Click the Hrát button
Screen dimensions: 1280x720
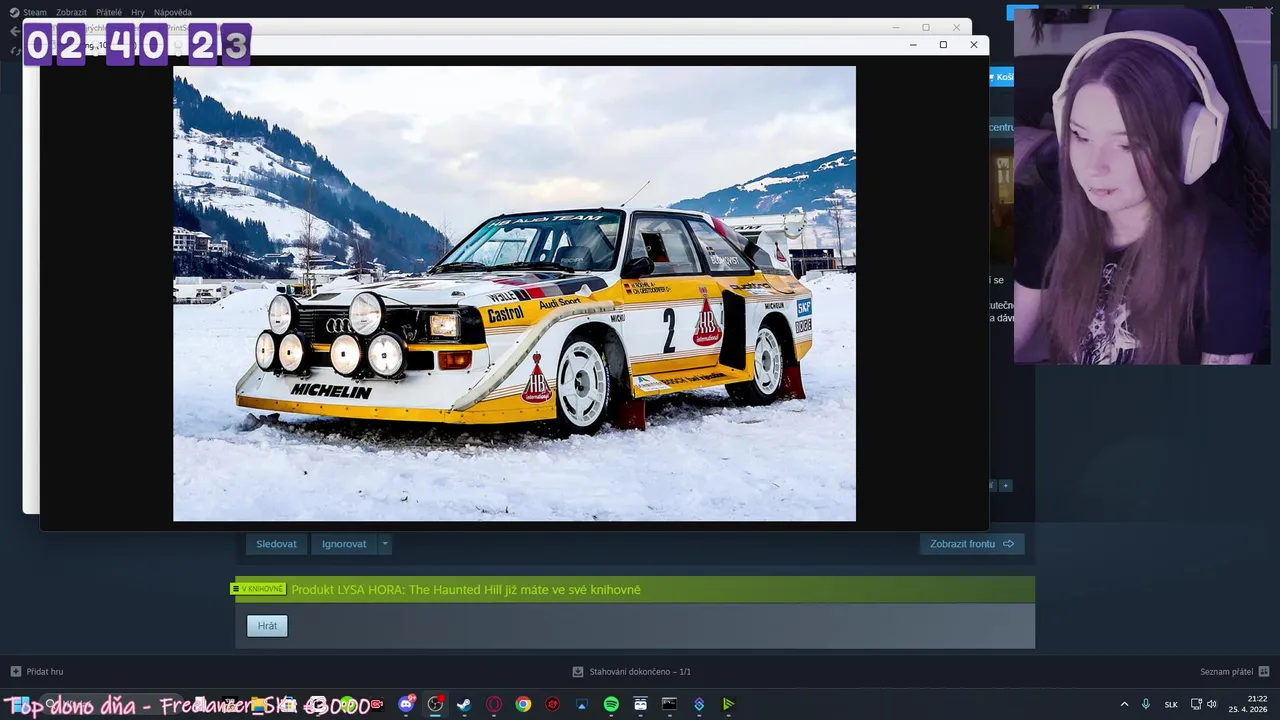[x=267, y=626]
